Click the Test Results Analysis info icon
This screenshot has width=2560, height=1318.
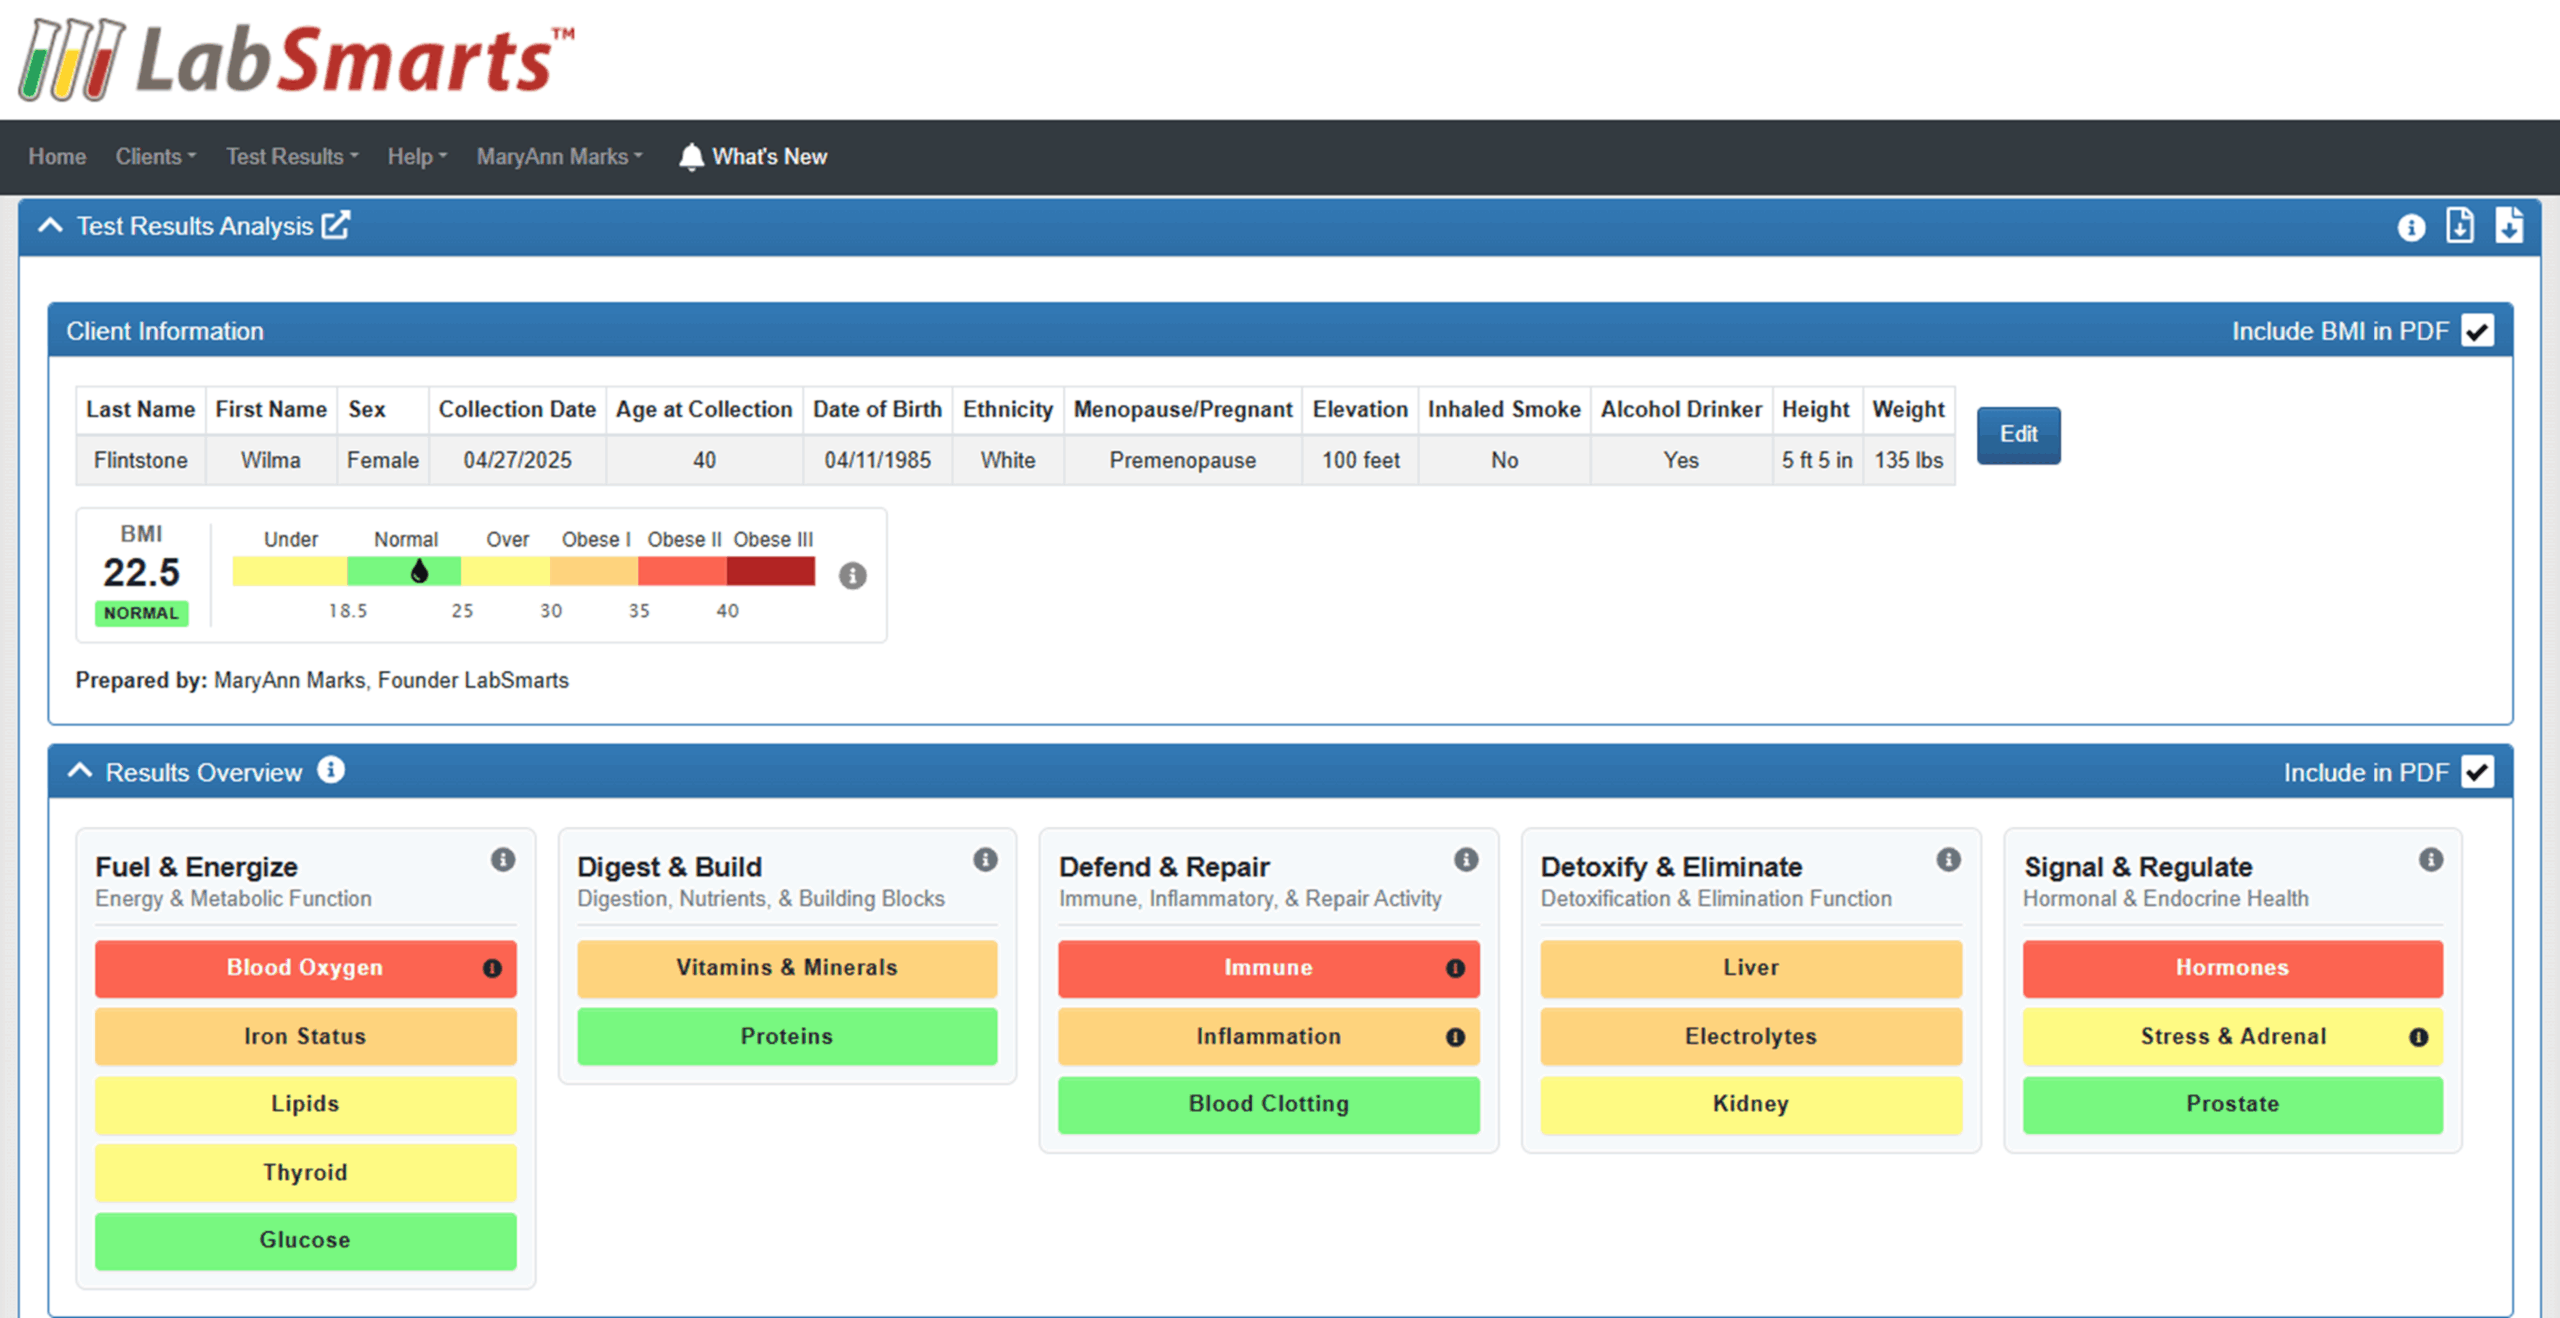(2411, 228)
